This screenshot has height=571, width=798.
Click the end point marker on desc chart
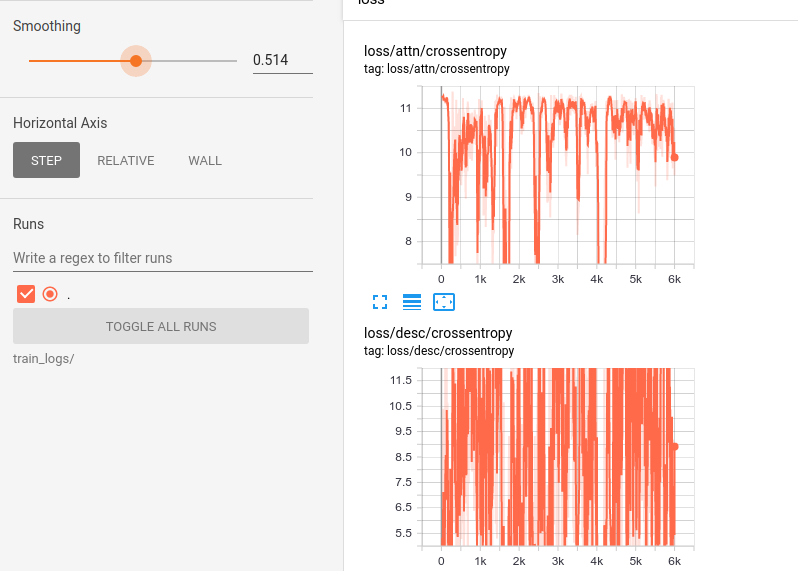tap(675, 446)
